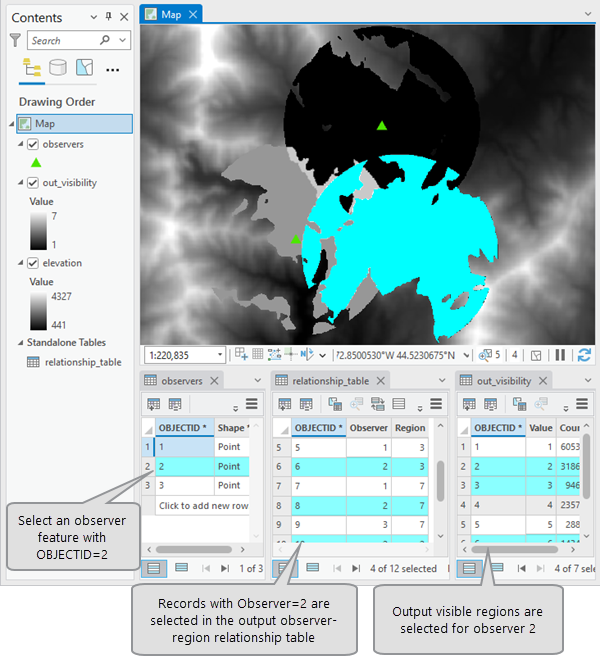Select the List By Drawing Order icon
600x659 pixels.
32,68
